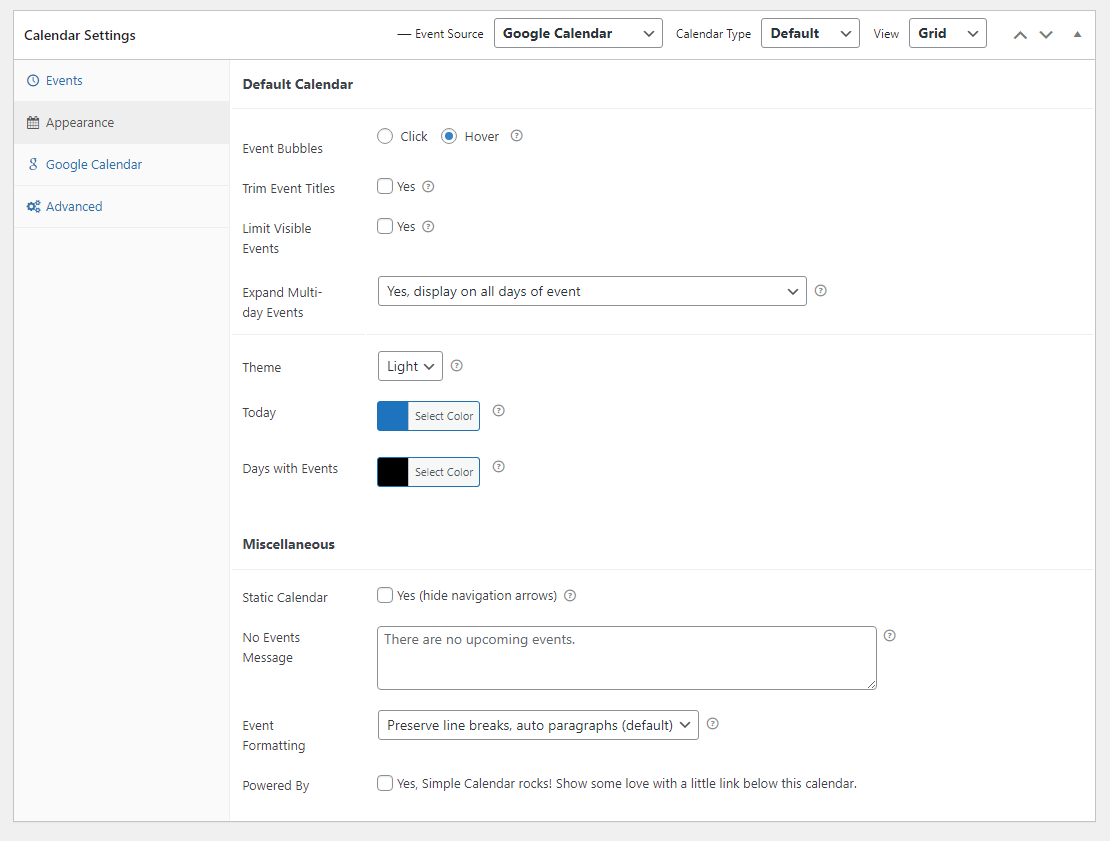This screenshot has width=1110, height=841.
Task: Click the Google Calendar icon in sidebar
Action: pos(33,164)
